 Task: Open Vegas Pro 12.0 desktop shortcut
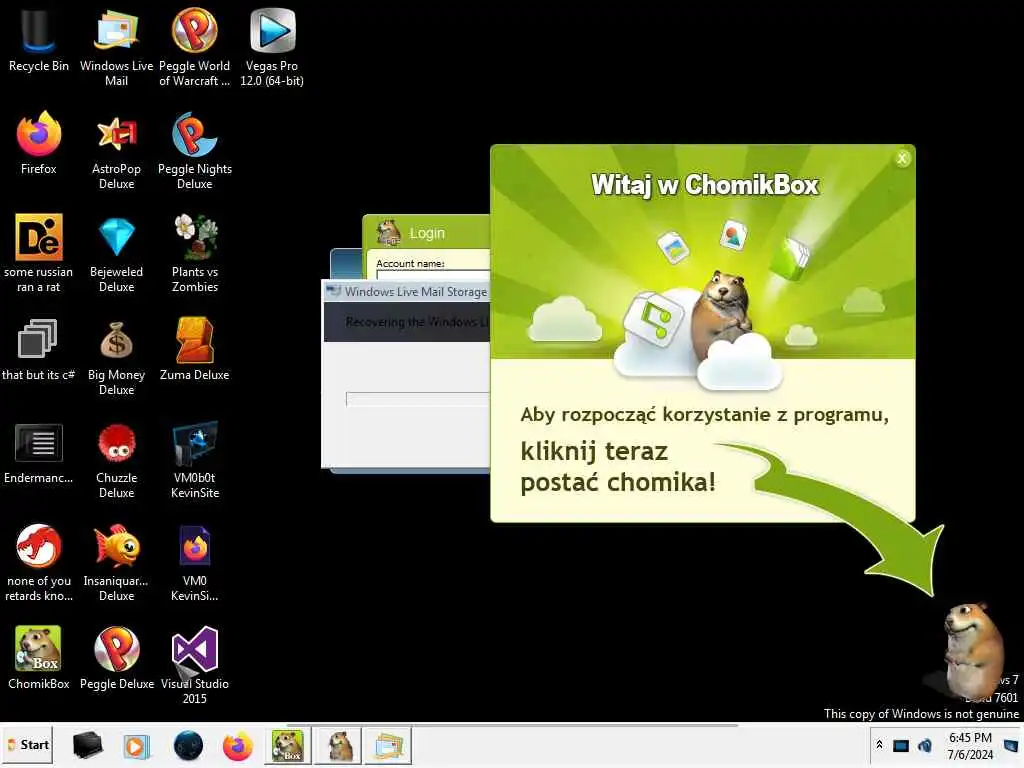[x=272, y=47]
